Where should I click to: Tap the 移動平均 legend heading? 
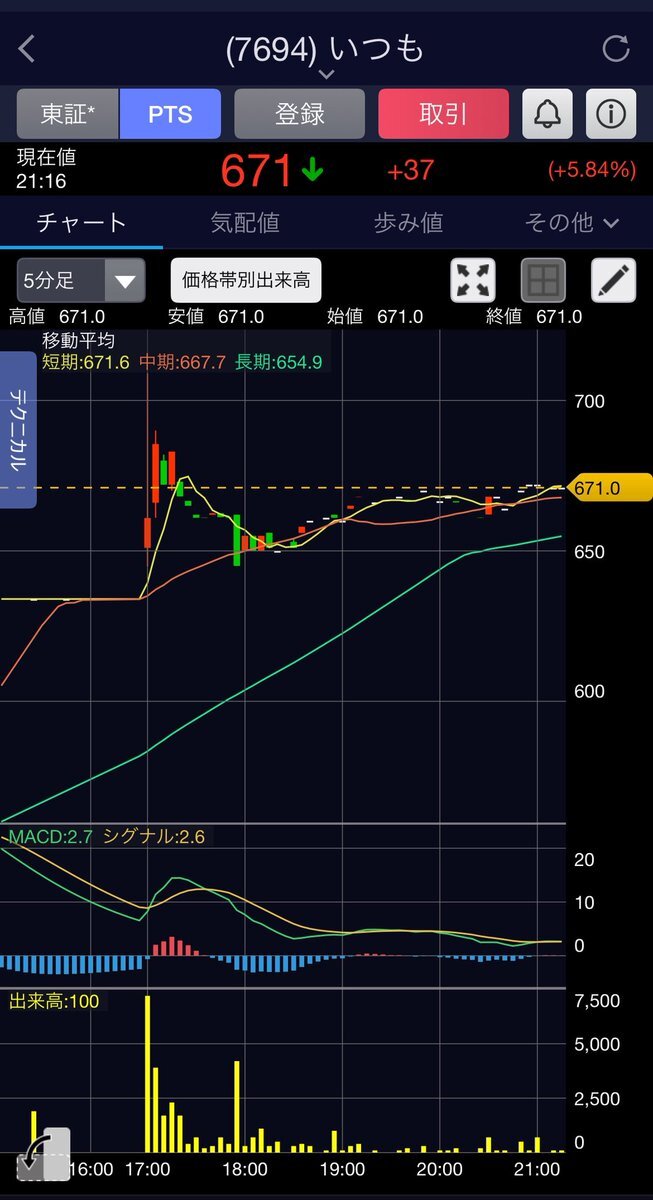pos(78,341)
